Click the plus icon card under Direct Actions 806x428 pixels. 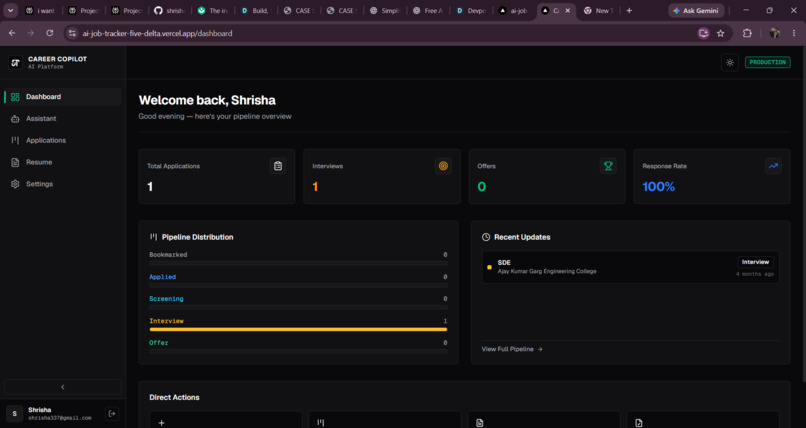pyautogui.click(x=226, y=420)
